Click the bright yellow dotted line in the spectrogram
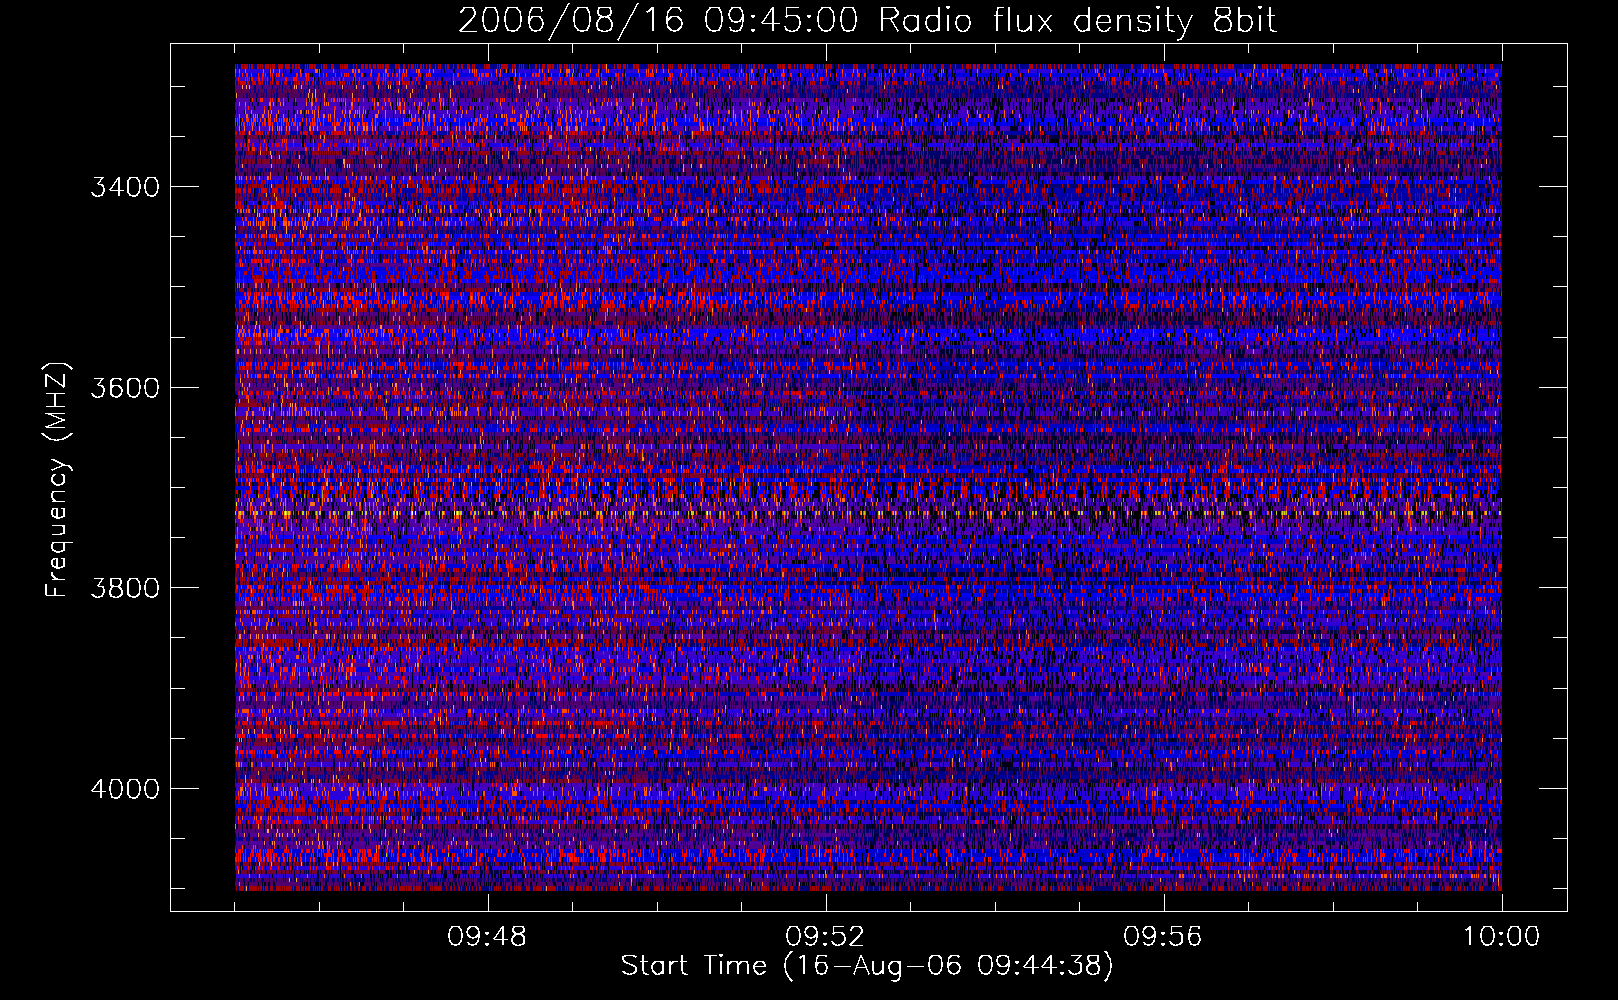 click(868, 514)
